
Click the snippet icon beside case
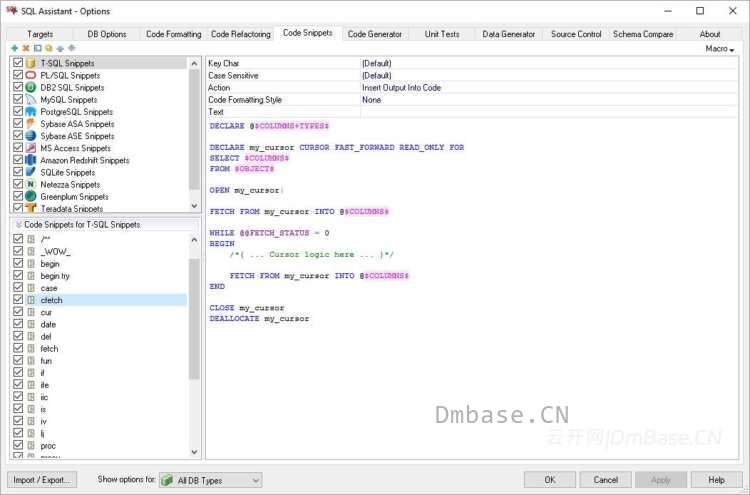[31, 288]
